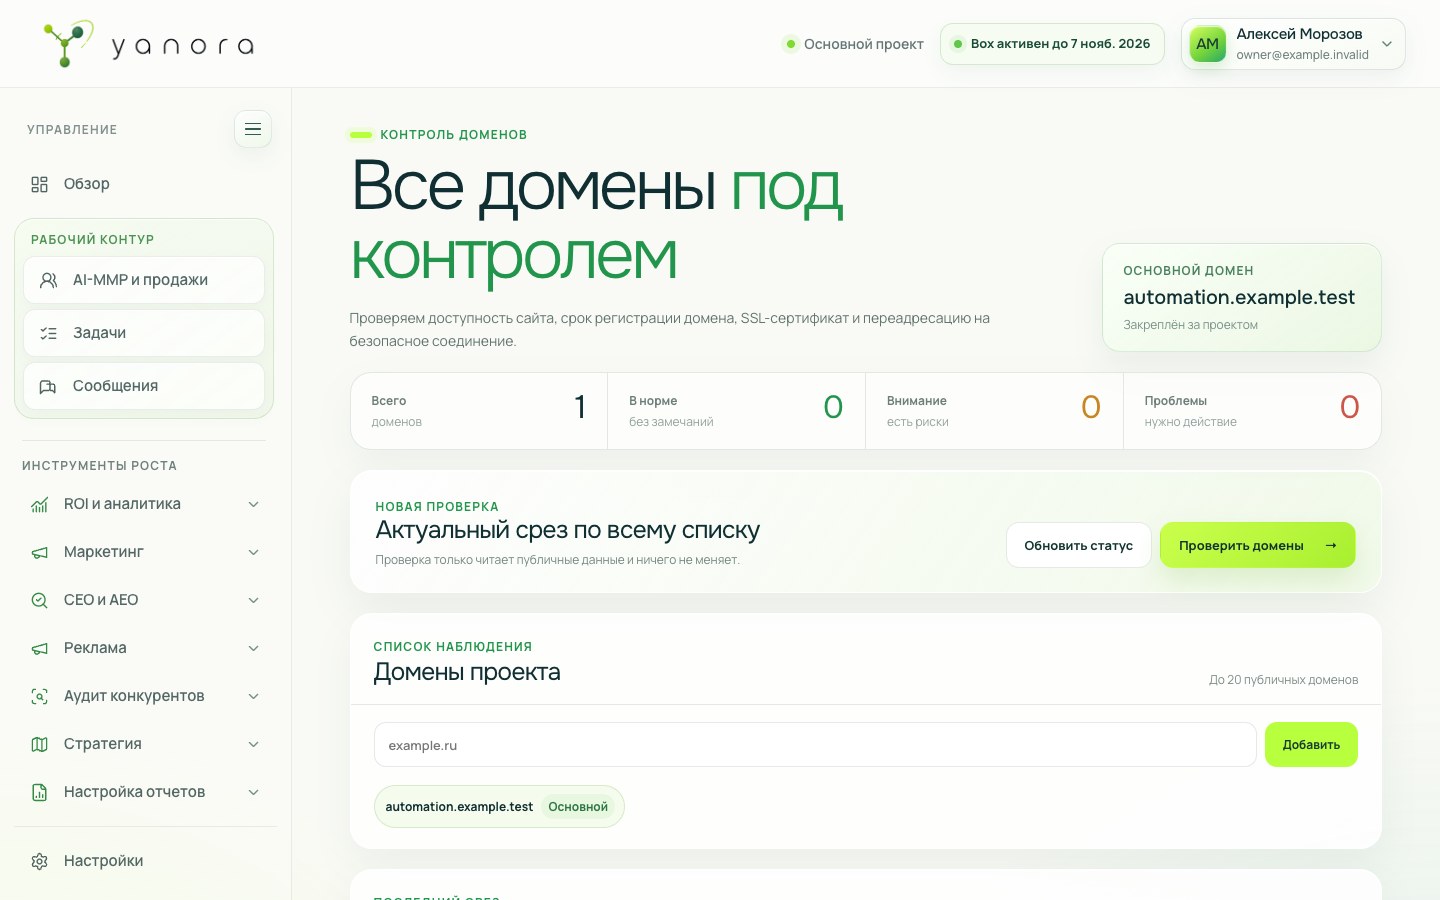
Task: Click the Проблемы counter tile
Action: pos(1252,411)
